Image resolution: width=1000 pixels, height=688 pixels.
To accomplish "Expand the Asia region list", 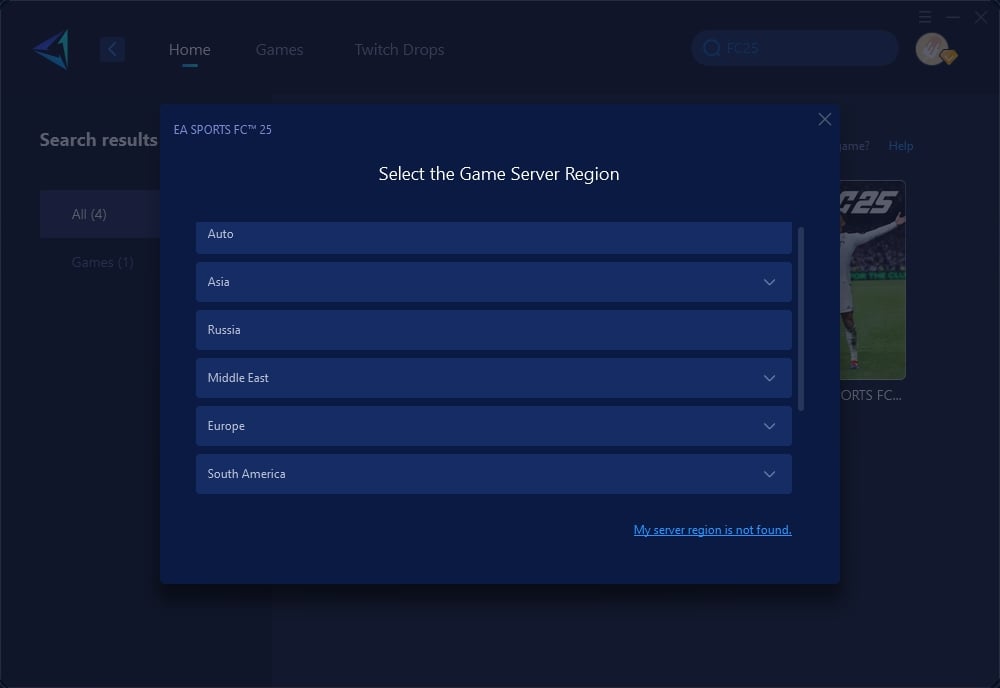I will tap(494, 282).
